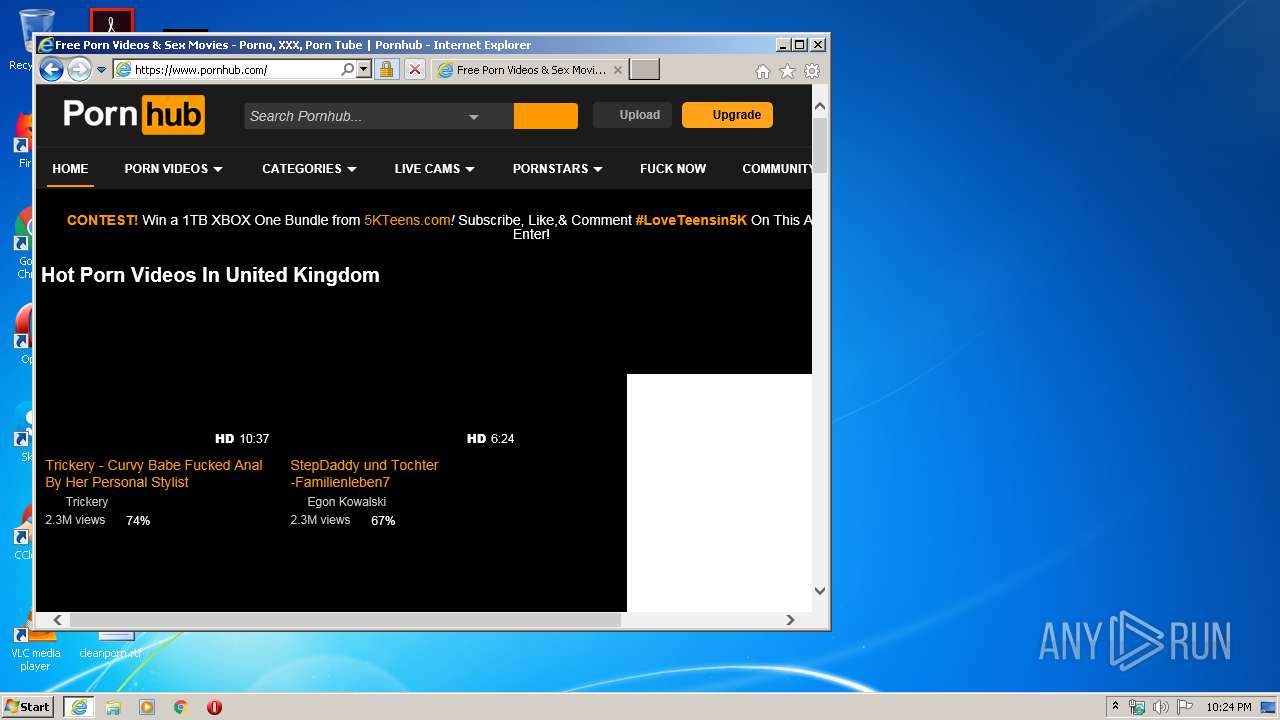Open the recent pages dropdown next to Forward
Image resolution: width=1280 pixels, height=720 pixels.
[x=101, y=70]
